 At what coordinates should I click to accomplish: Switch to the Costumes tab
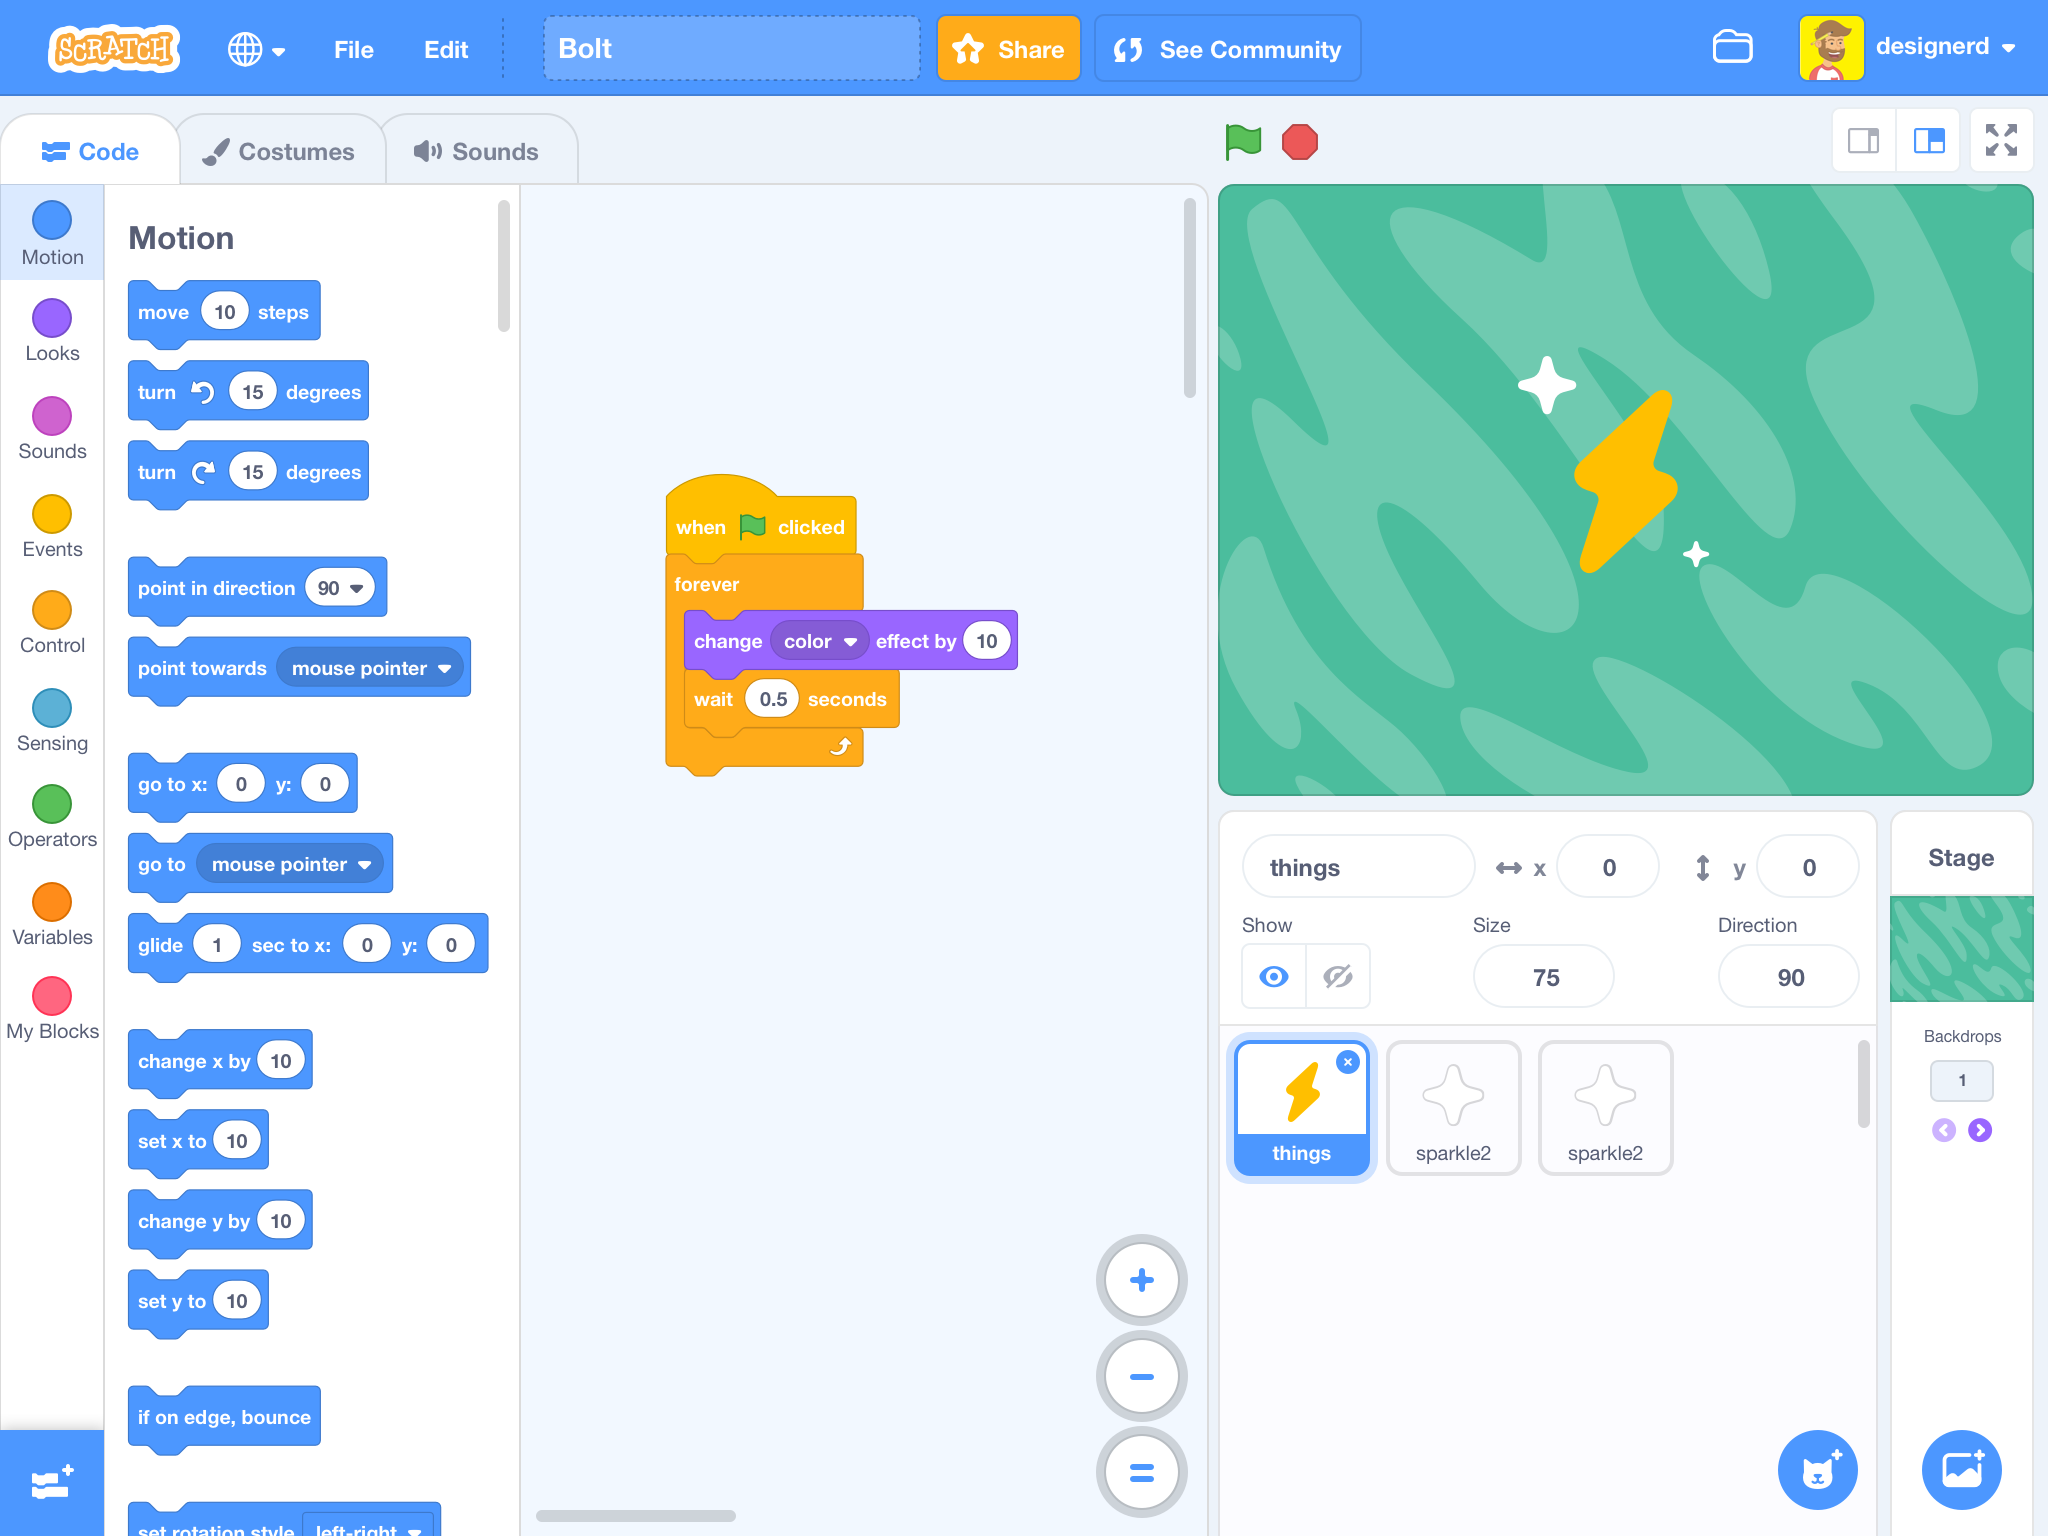pos(279,151)
